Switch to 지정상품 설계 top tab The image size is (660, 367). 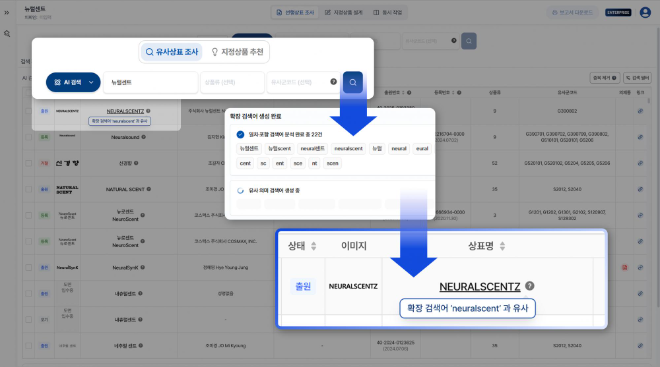coord(344,13)
